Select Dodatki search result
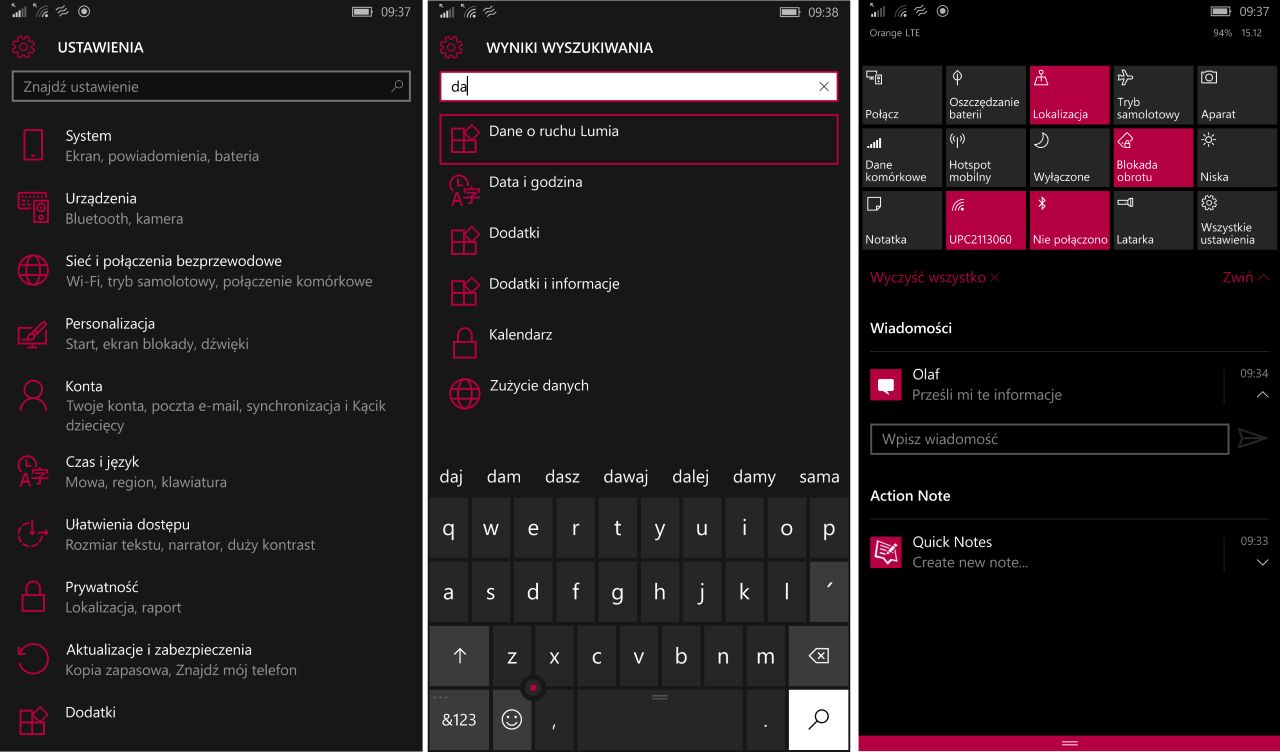This screenshot has height=752, width=1280. pyautogui.click(x=638, y=241)
